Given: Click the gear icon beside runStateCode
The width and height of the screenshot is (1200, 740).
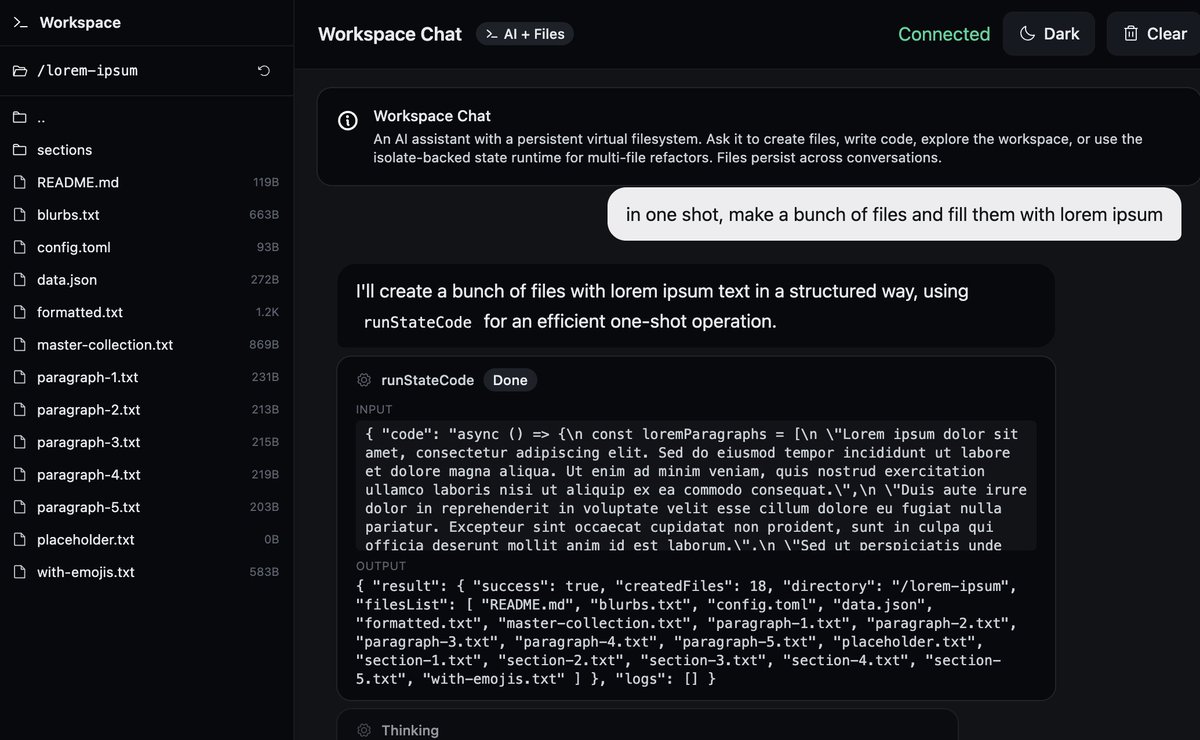Looking at the screenshot, I should pyautogui.click(x=364, y=380).
